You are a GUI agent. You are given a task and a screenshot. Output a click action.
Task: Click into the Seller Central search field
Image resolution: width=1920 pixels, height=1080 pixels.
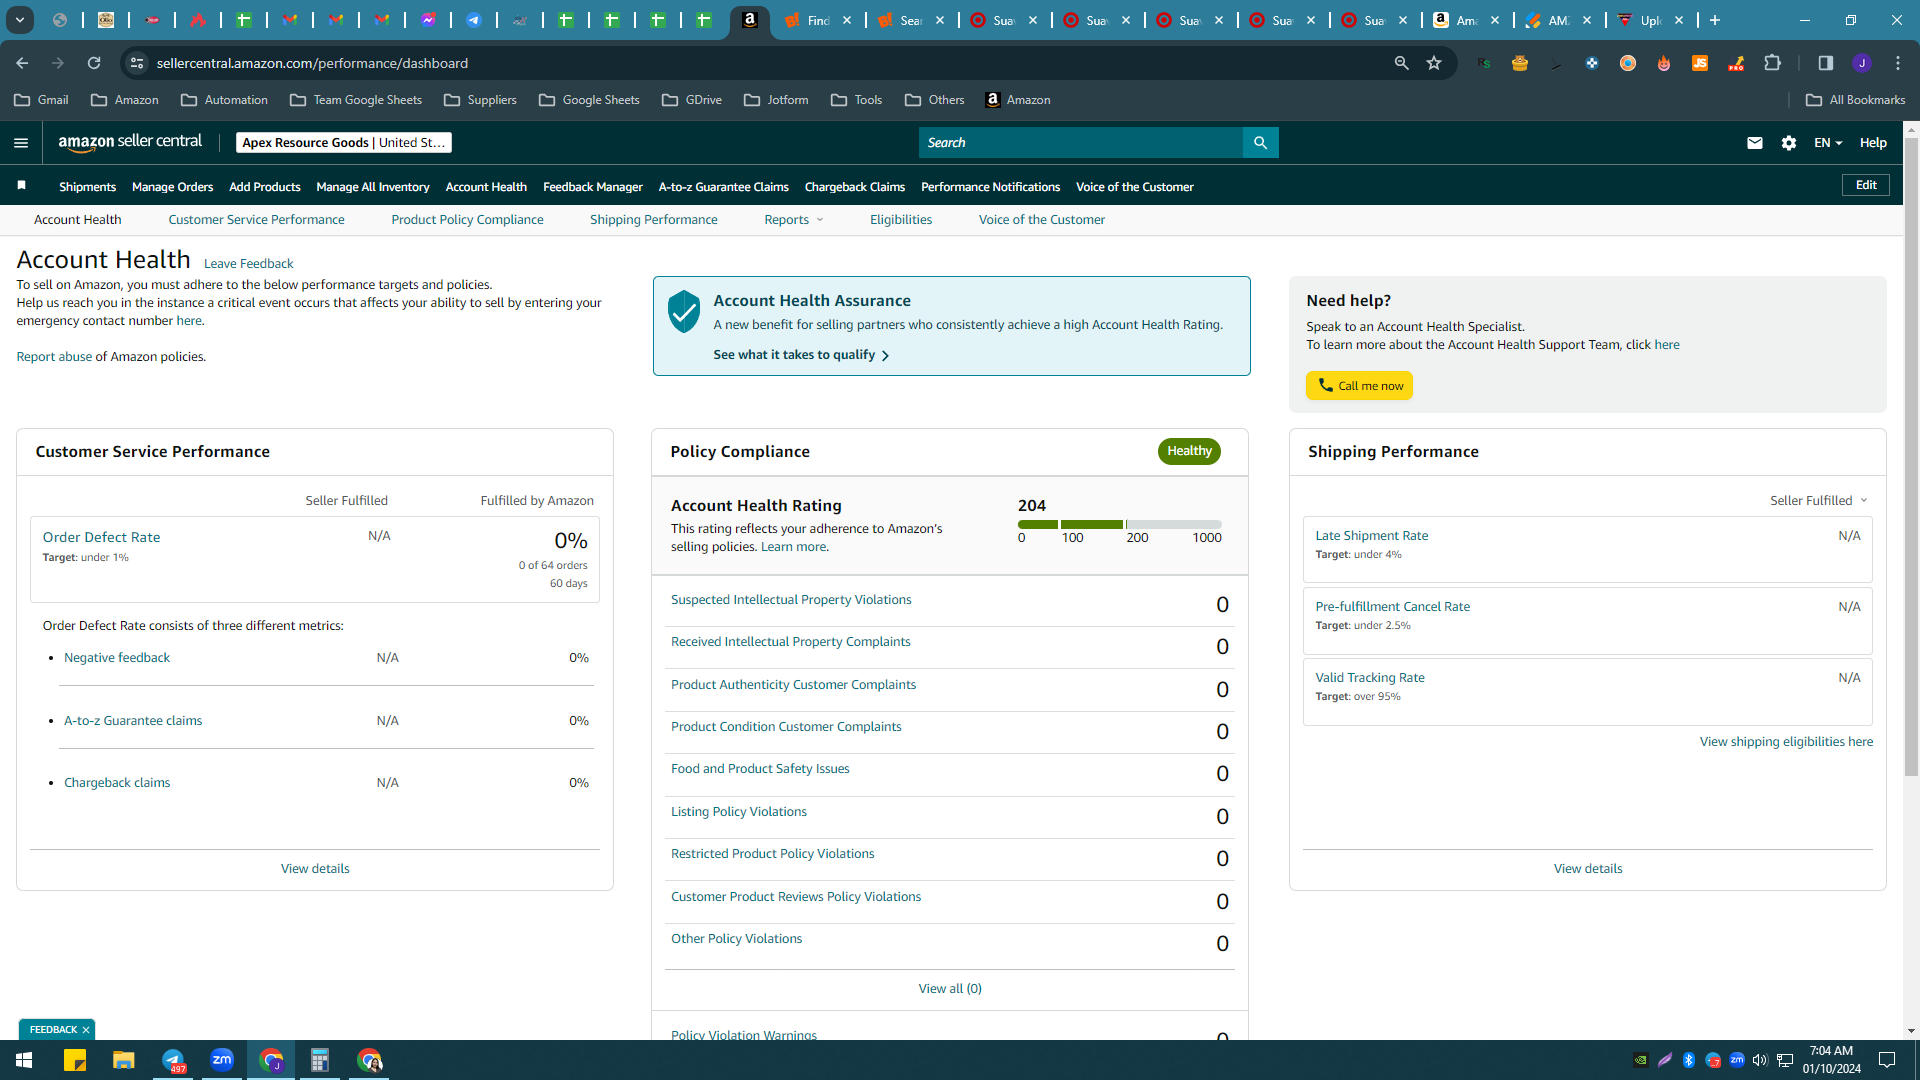coord(1080,143)
